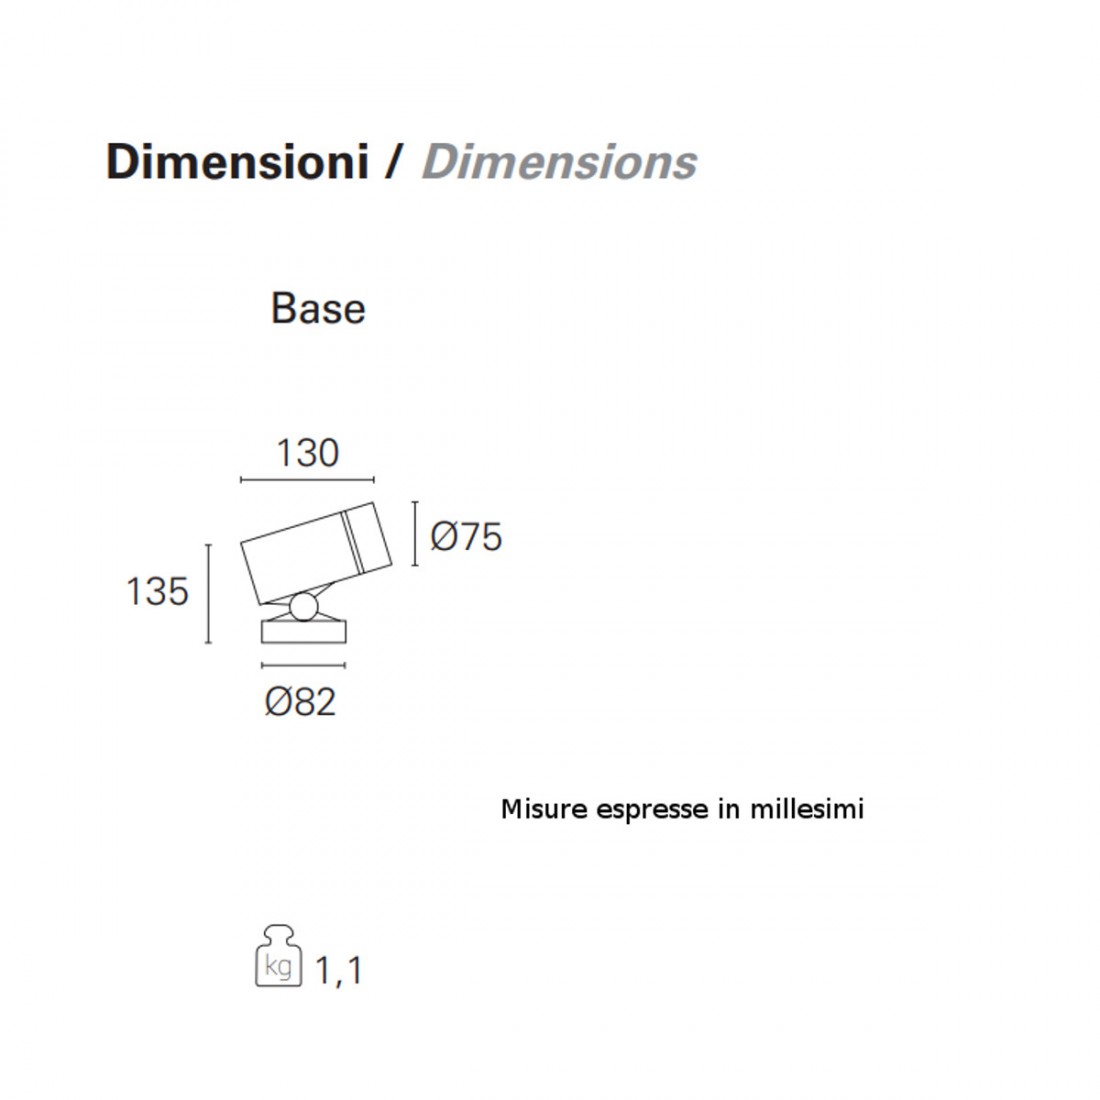Image resolution: width=1100 pixels, height=1100 pixels.
Task: Click the front lens ring of spotlight
Action: 368,537
